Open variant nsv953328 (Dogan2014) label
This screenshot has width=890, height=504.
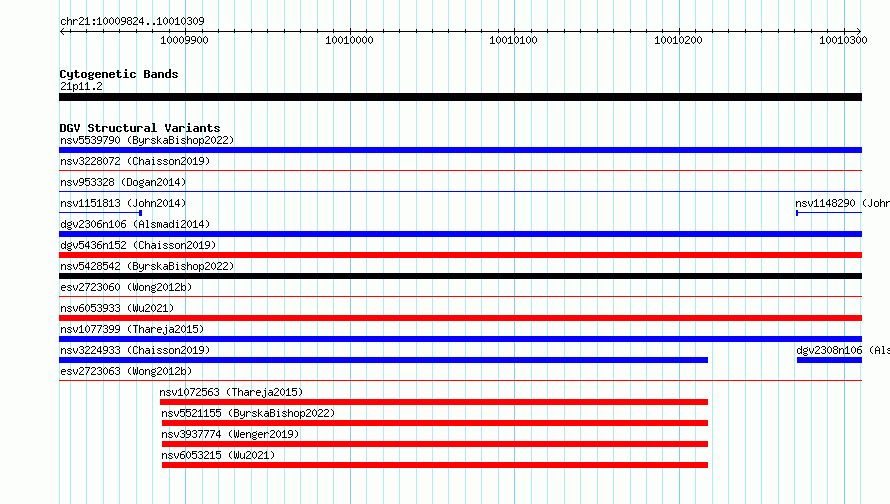coord(123,182)
